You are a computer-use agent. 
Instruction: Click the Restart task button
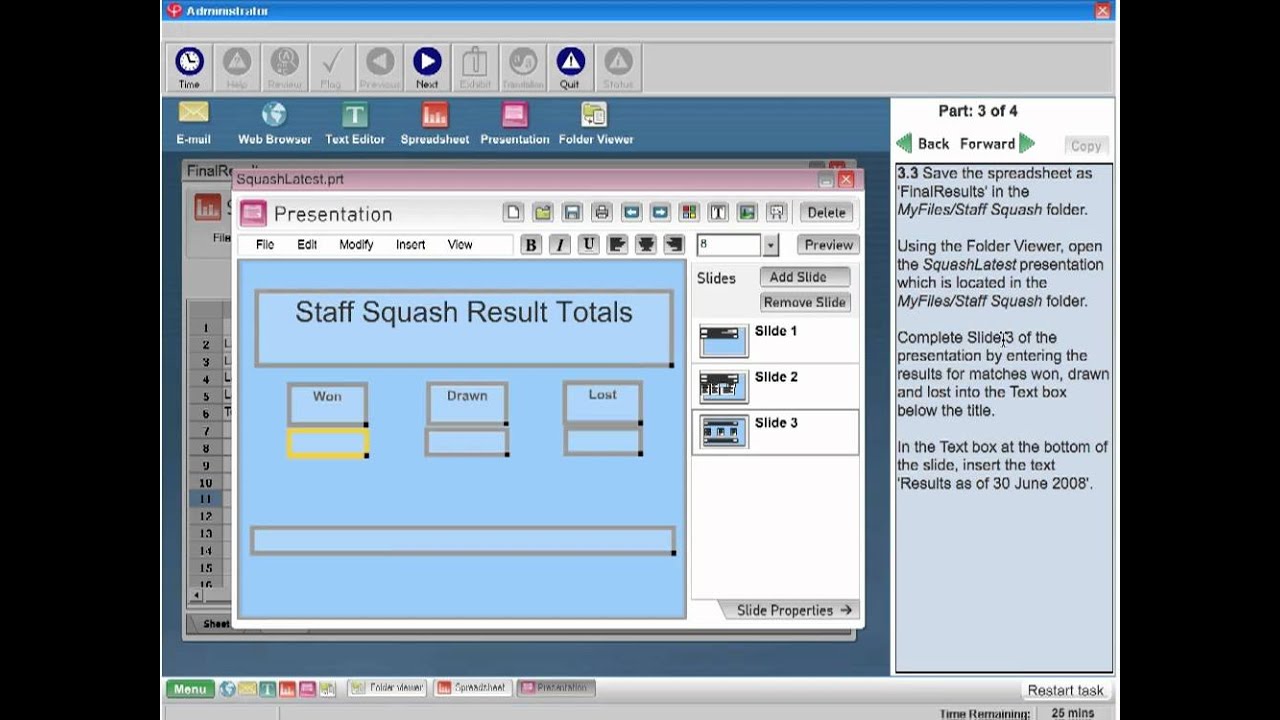(x=1065, y=690)
